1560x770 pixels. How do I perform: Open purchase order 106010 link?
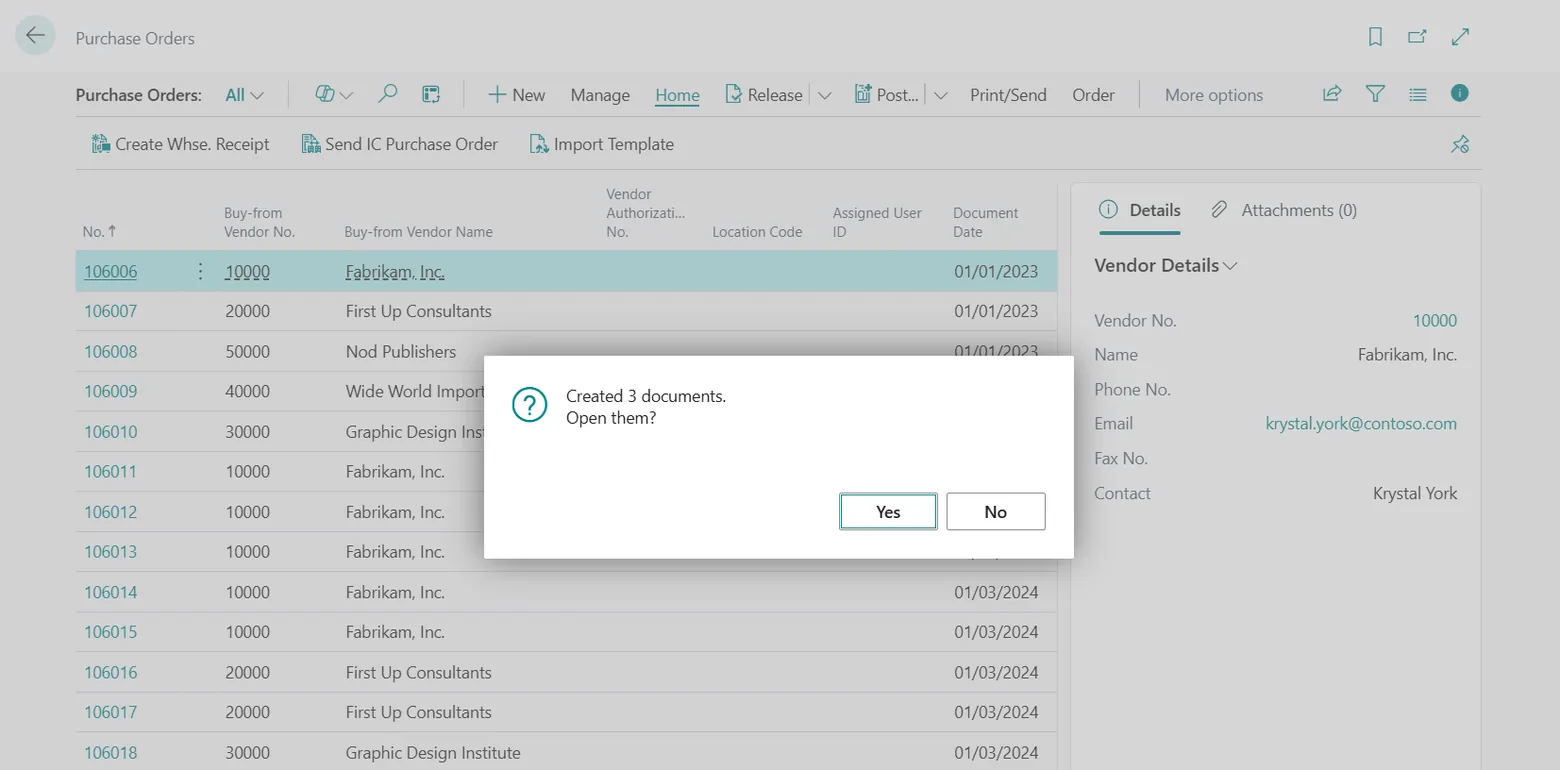click(111, 432)
